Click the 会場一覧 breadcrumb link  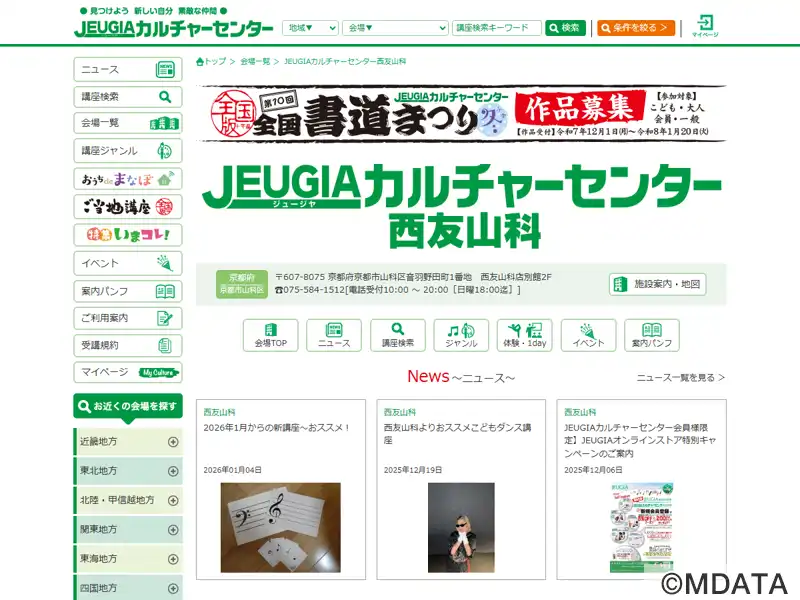tap(255, 61)
